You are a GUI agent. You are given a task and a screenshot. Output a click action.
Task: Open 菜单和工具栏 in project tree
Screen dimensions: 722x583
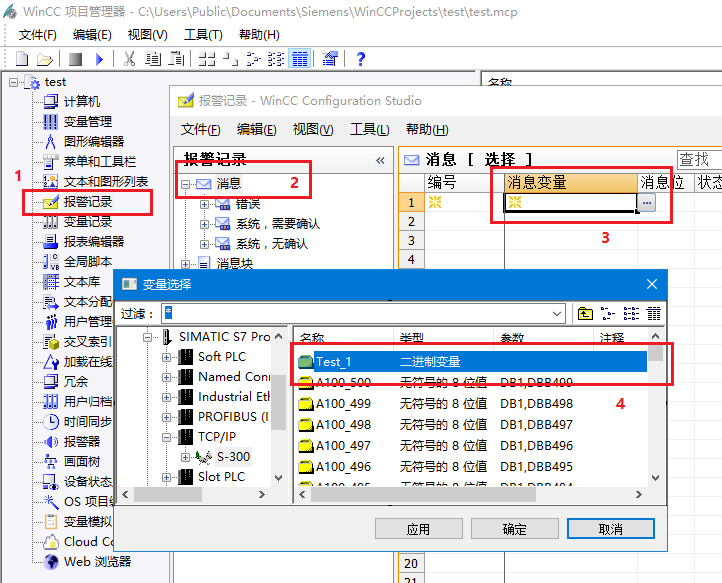(99, 162)
